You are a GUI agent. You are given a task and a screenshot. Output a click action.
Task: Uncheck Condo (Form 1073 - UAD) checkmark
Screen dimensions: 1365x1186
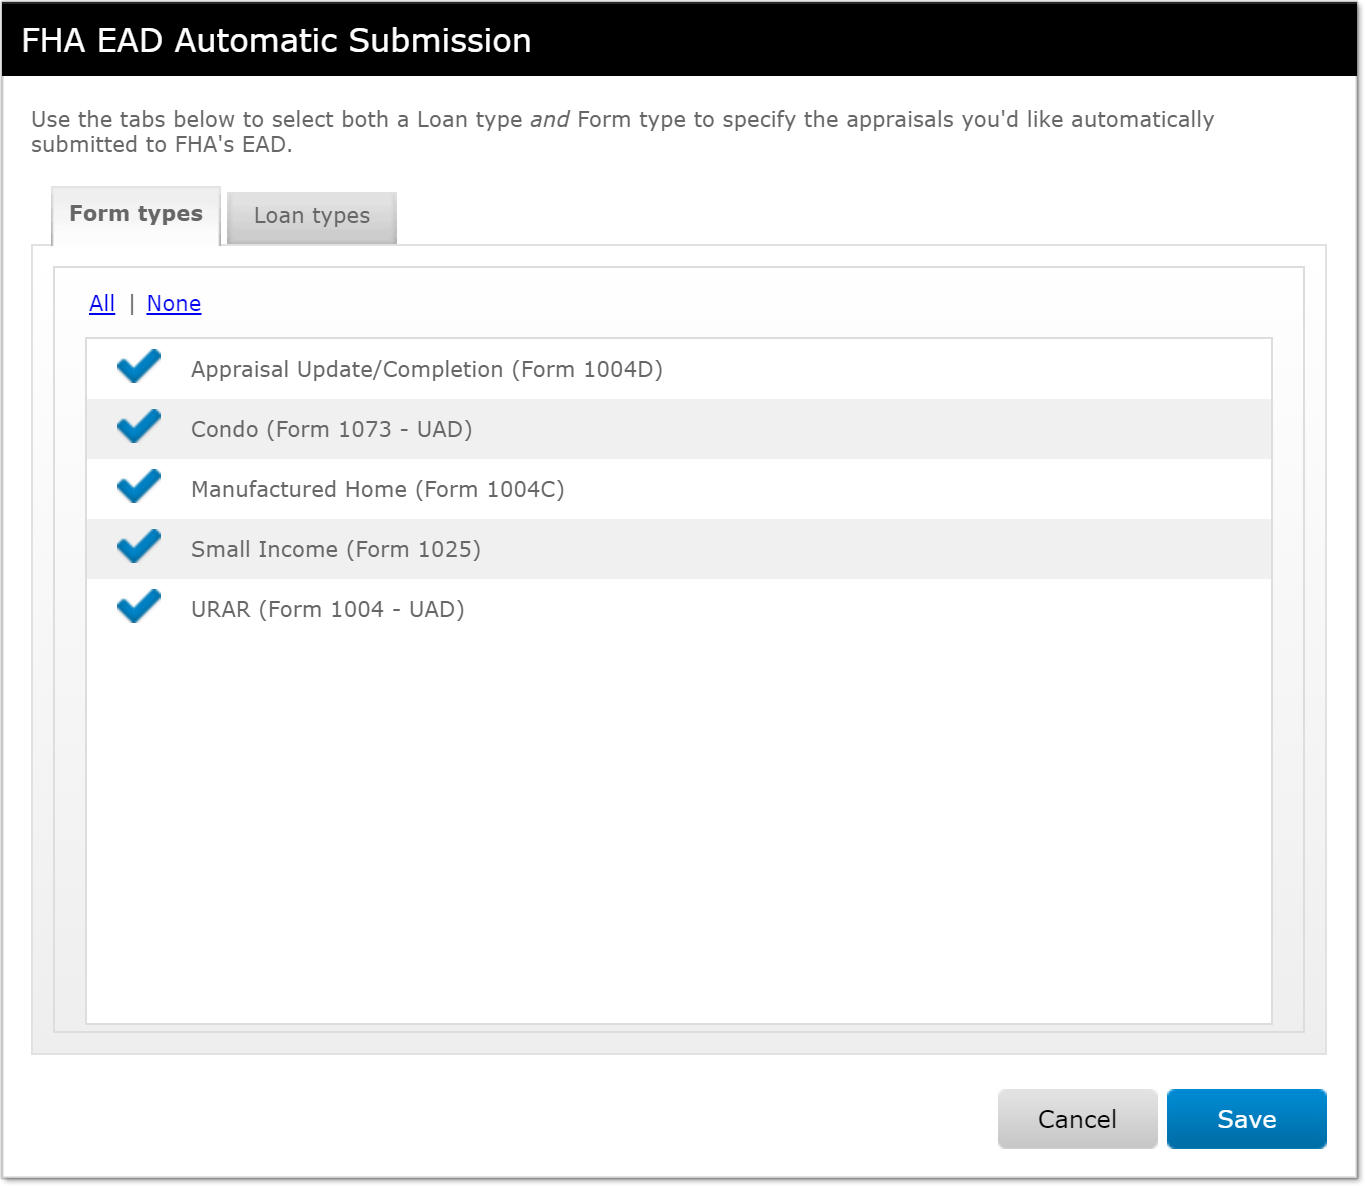tap(139, 427)
